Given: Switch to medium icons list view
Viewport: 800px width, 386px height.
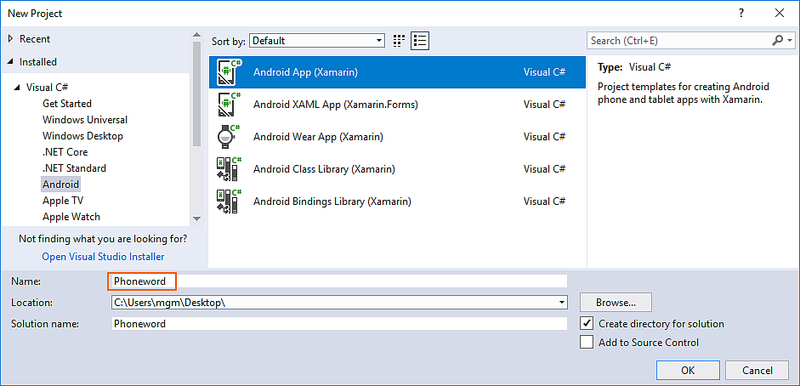Looking at the screenshot, I should pyautogui.click(x=420, y=41).
